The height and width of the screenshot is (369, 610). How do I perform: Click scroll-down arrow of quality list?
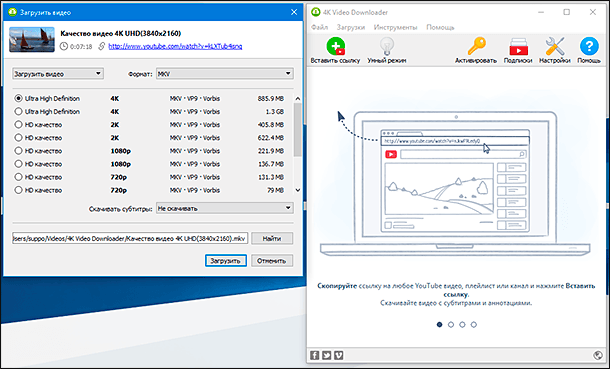(298, 190)
